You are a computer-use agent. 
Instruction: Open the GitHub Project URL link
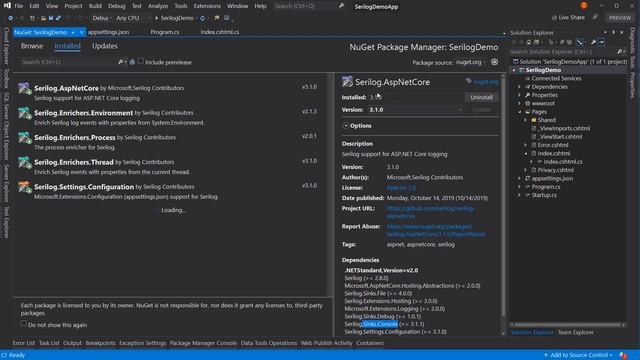pyautogui.click(x=430, y=212)
